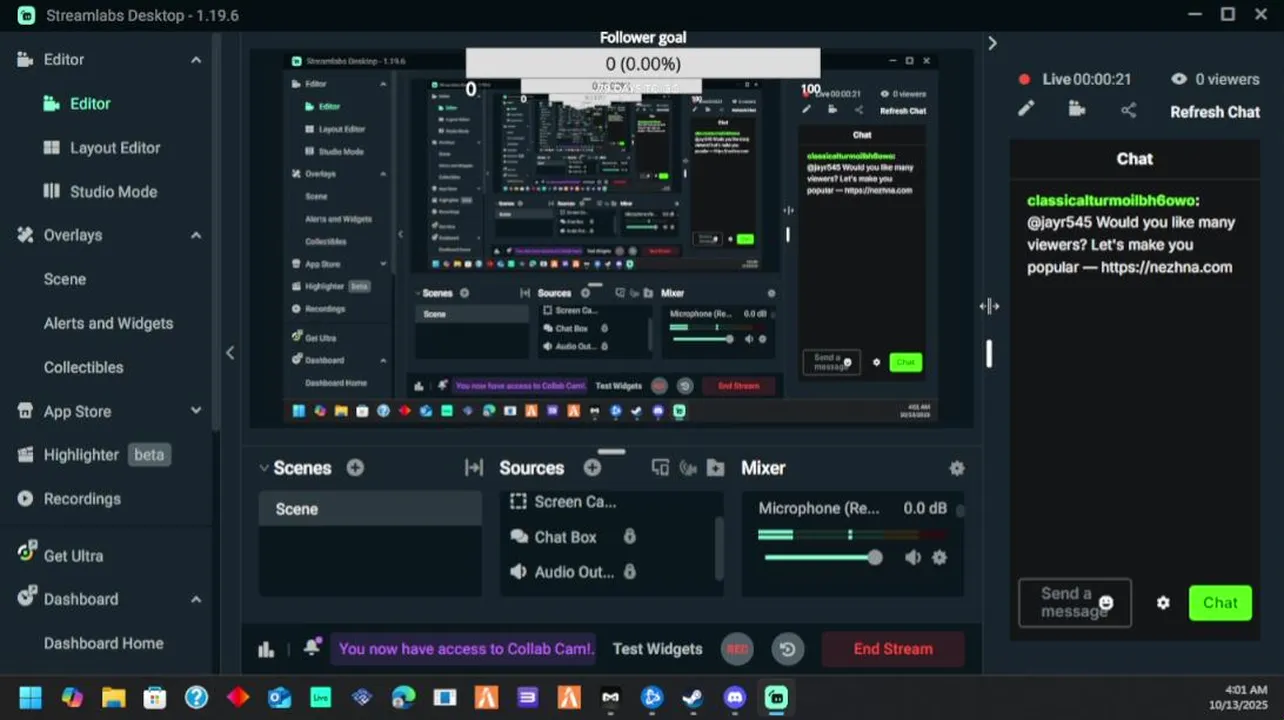Image resolution: width=1284 pixels, height=720 pixels.
Task: Click Test Widgets
Action: coord(657,649)
